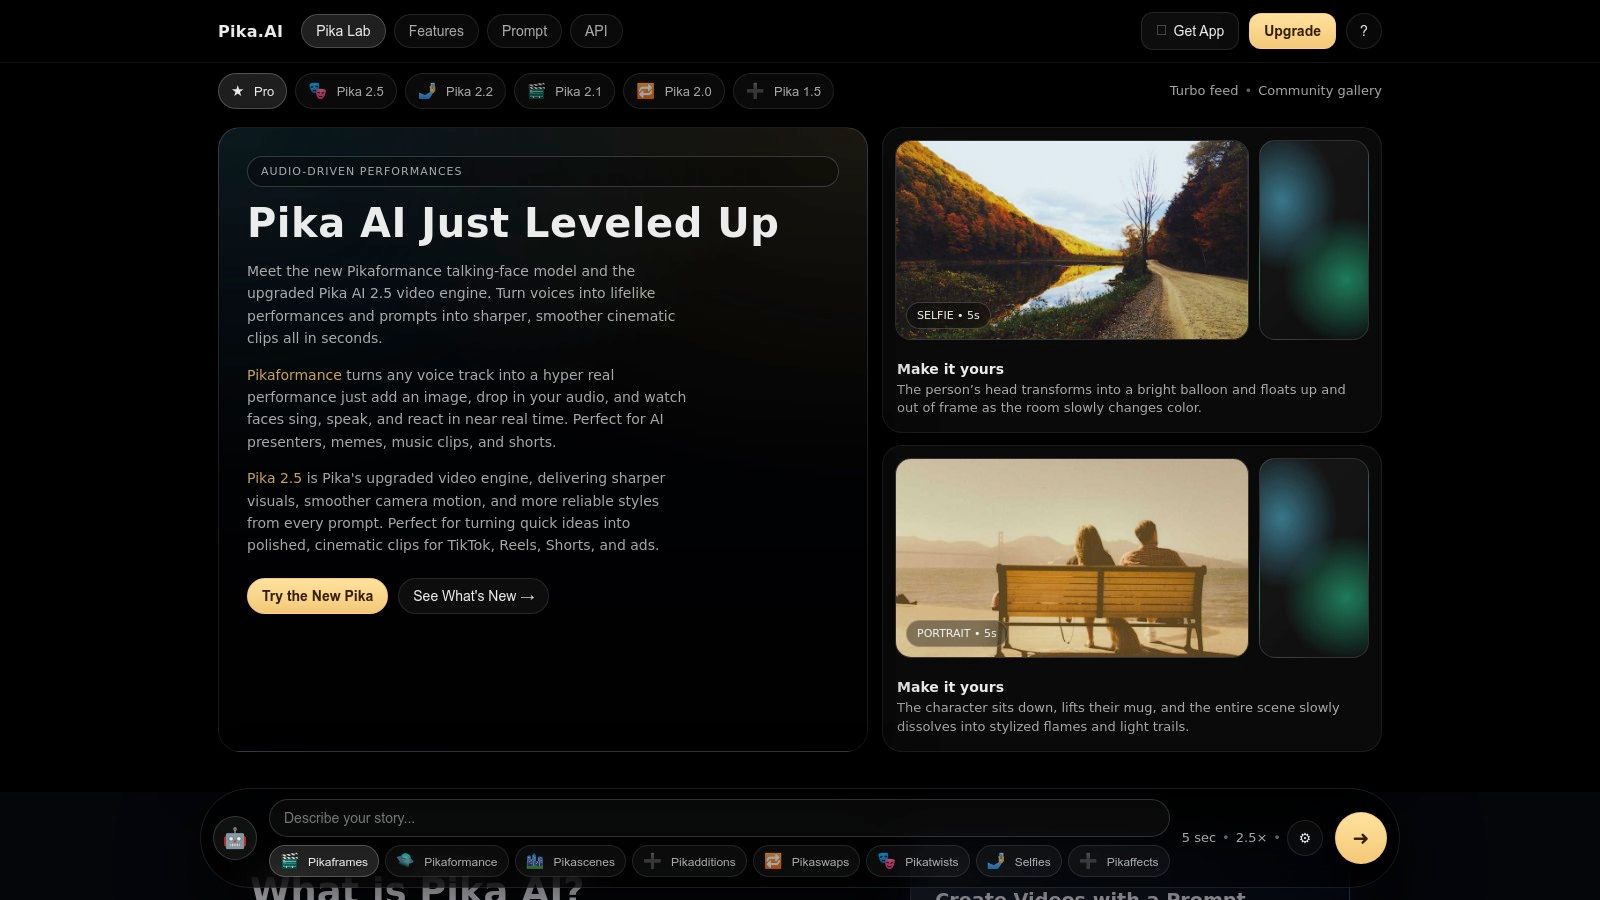1600x900 pixels.
Task: Click the 2.5× model version setting
Action: (x=1251, y=838)
